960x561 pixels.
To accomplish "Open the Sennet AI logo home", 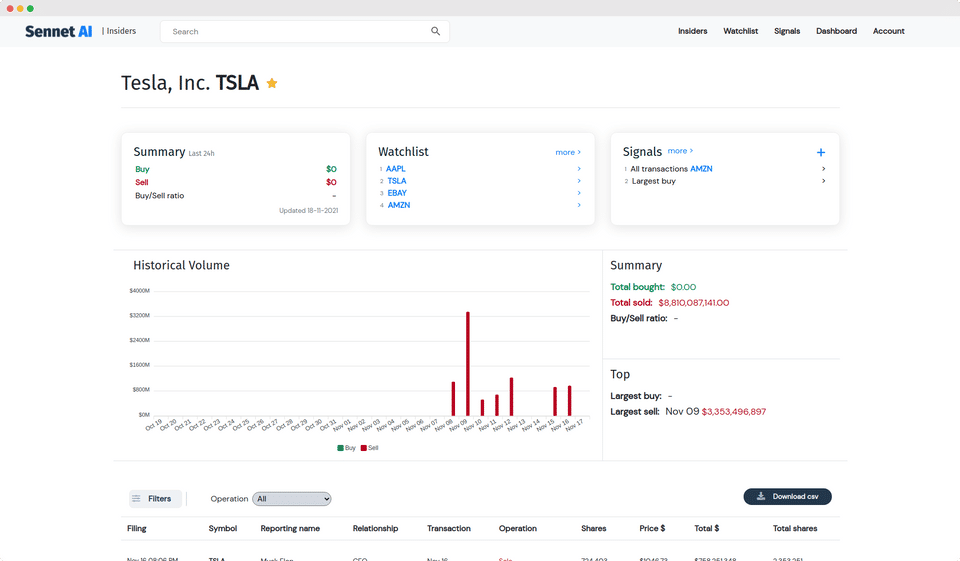I will pyautogui.click(x=59, y=31).
